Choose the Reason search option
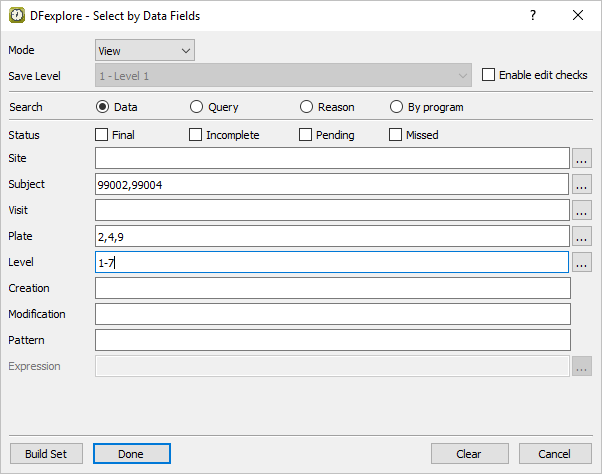 tap(306, 107)
